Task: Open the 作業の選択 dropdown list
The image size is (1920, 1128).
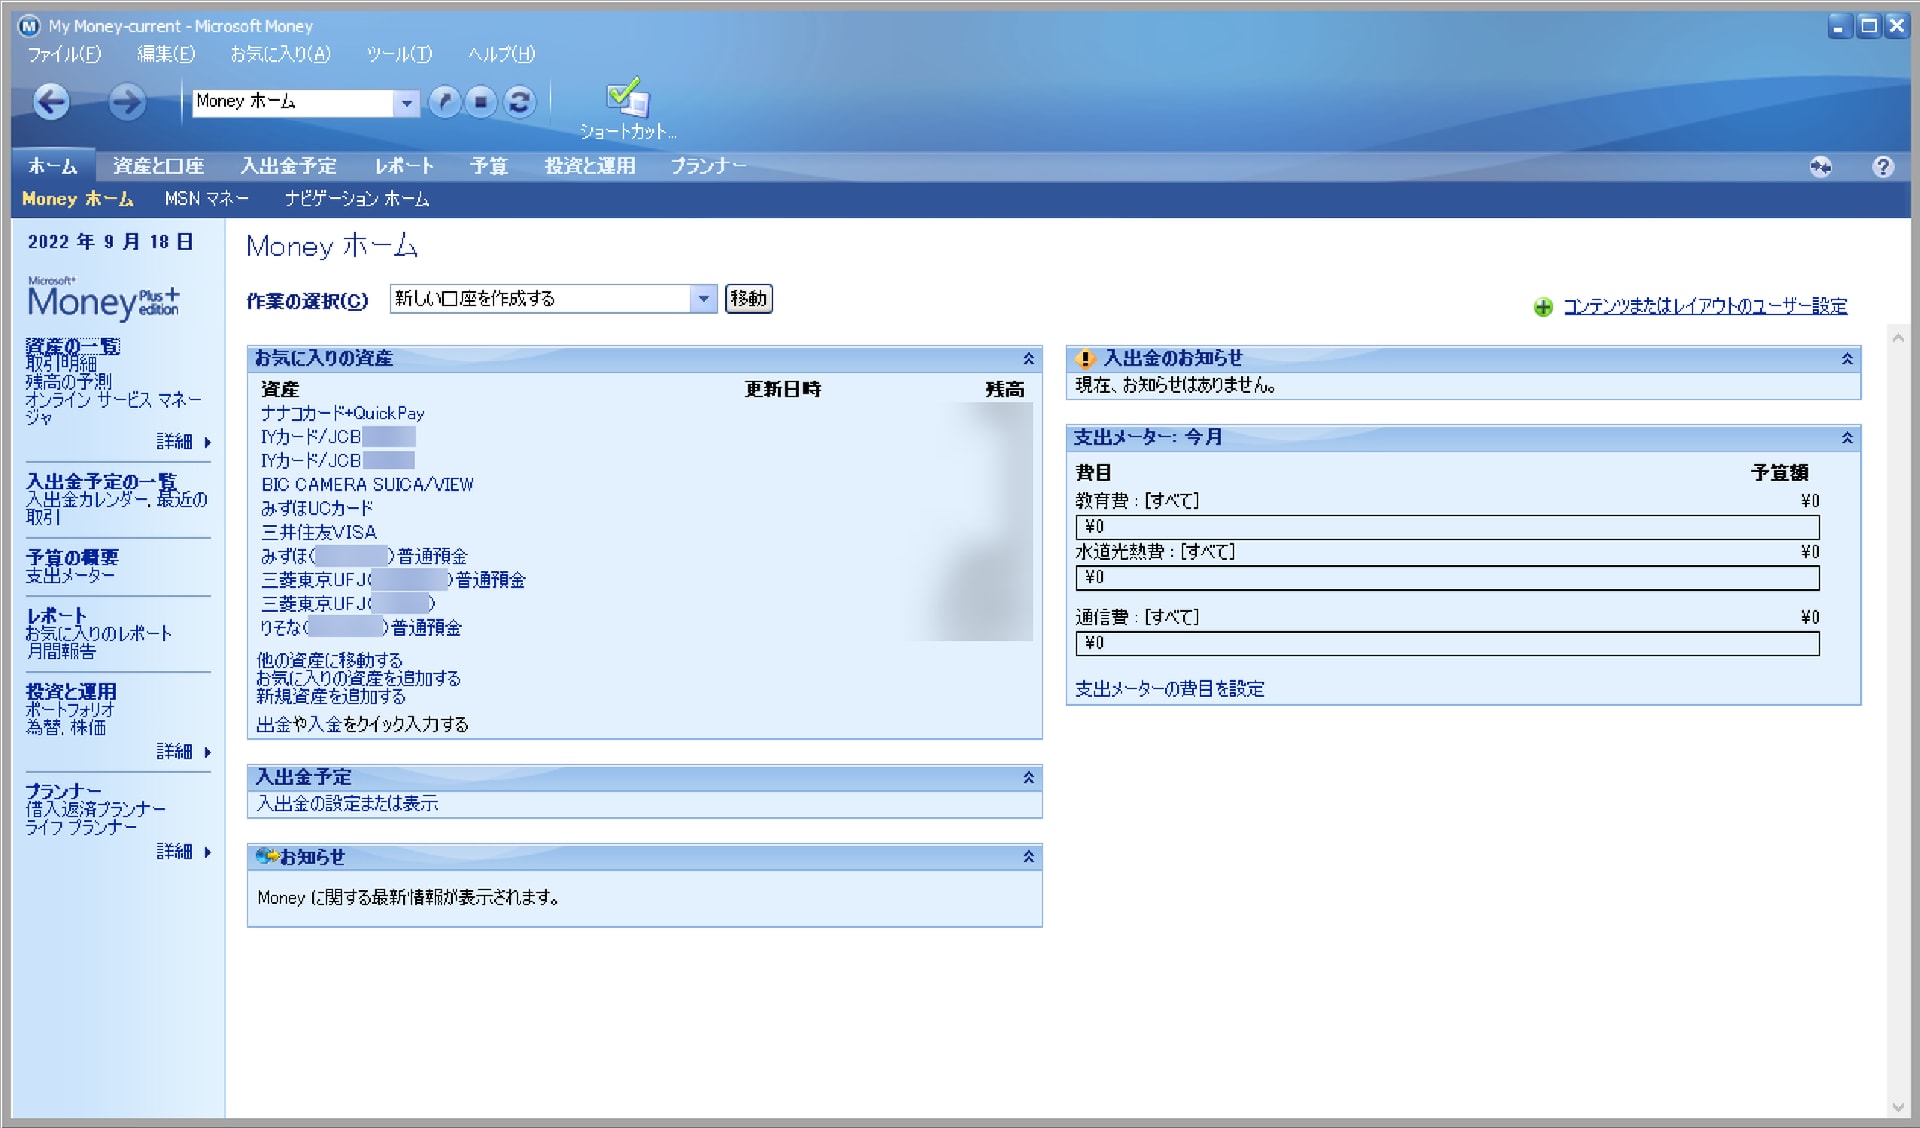Action: [703, 299]
